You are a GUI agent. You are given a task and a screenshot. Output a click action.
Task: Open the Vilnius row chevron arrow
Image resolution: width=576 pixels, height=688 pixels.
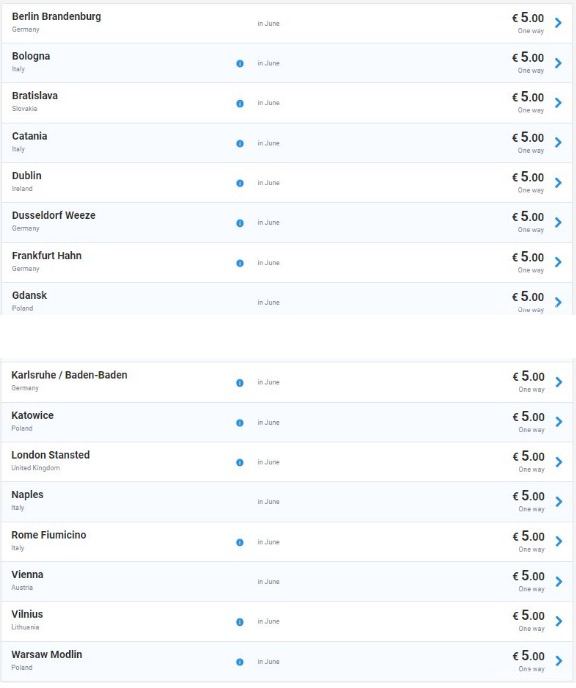558,621
